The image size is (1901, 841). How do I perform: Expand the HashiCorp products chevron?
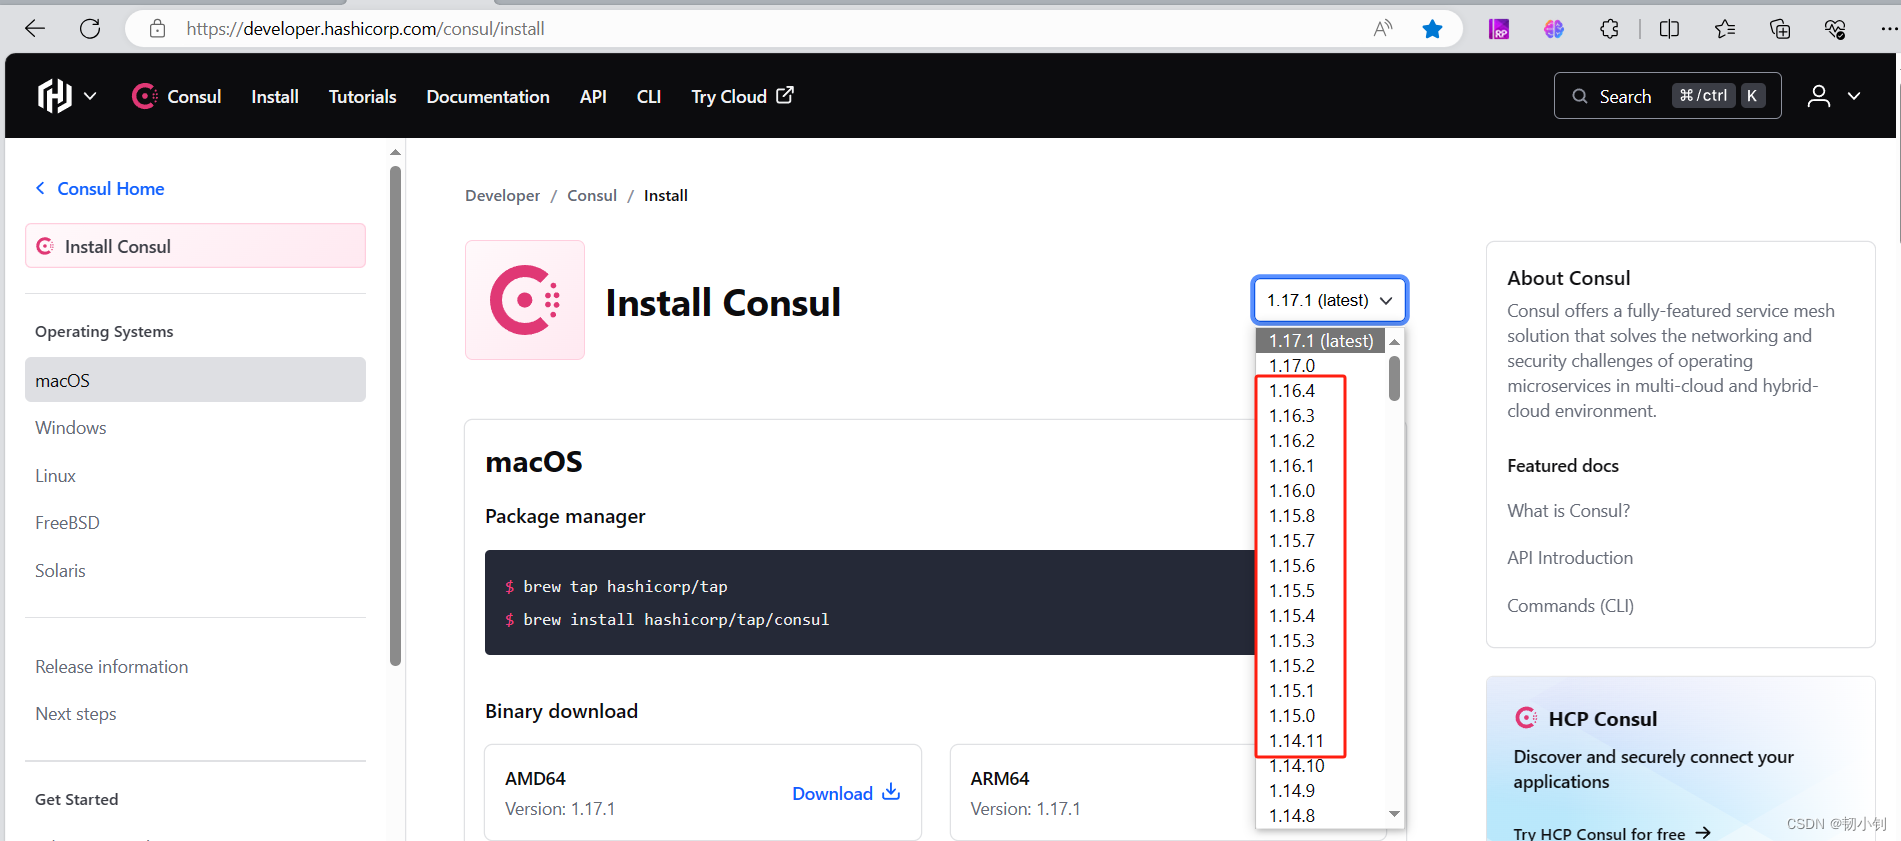click(90, 96)
